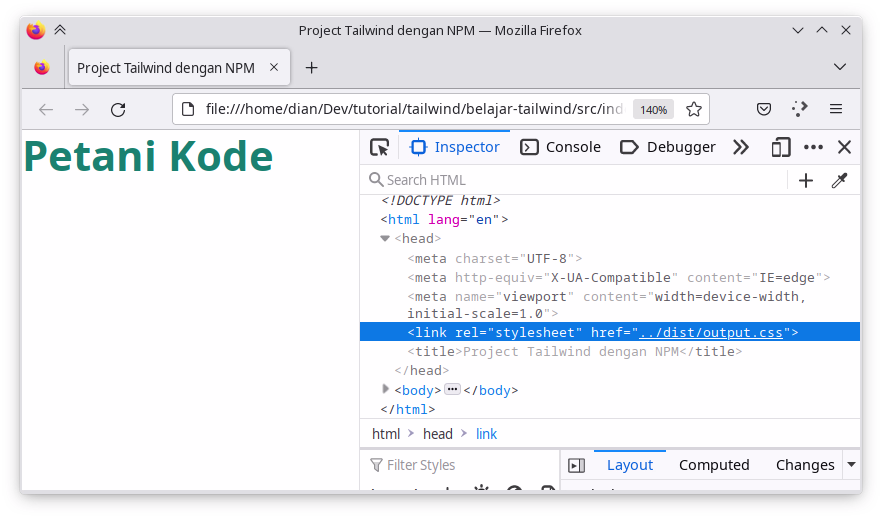Open Save to Pocket icon
Viewport: 882px width, 518px height.
(764, 109)
